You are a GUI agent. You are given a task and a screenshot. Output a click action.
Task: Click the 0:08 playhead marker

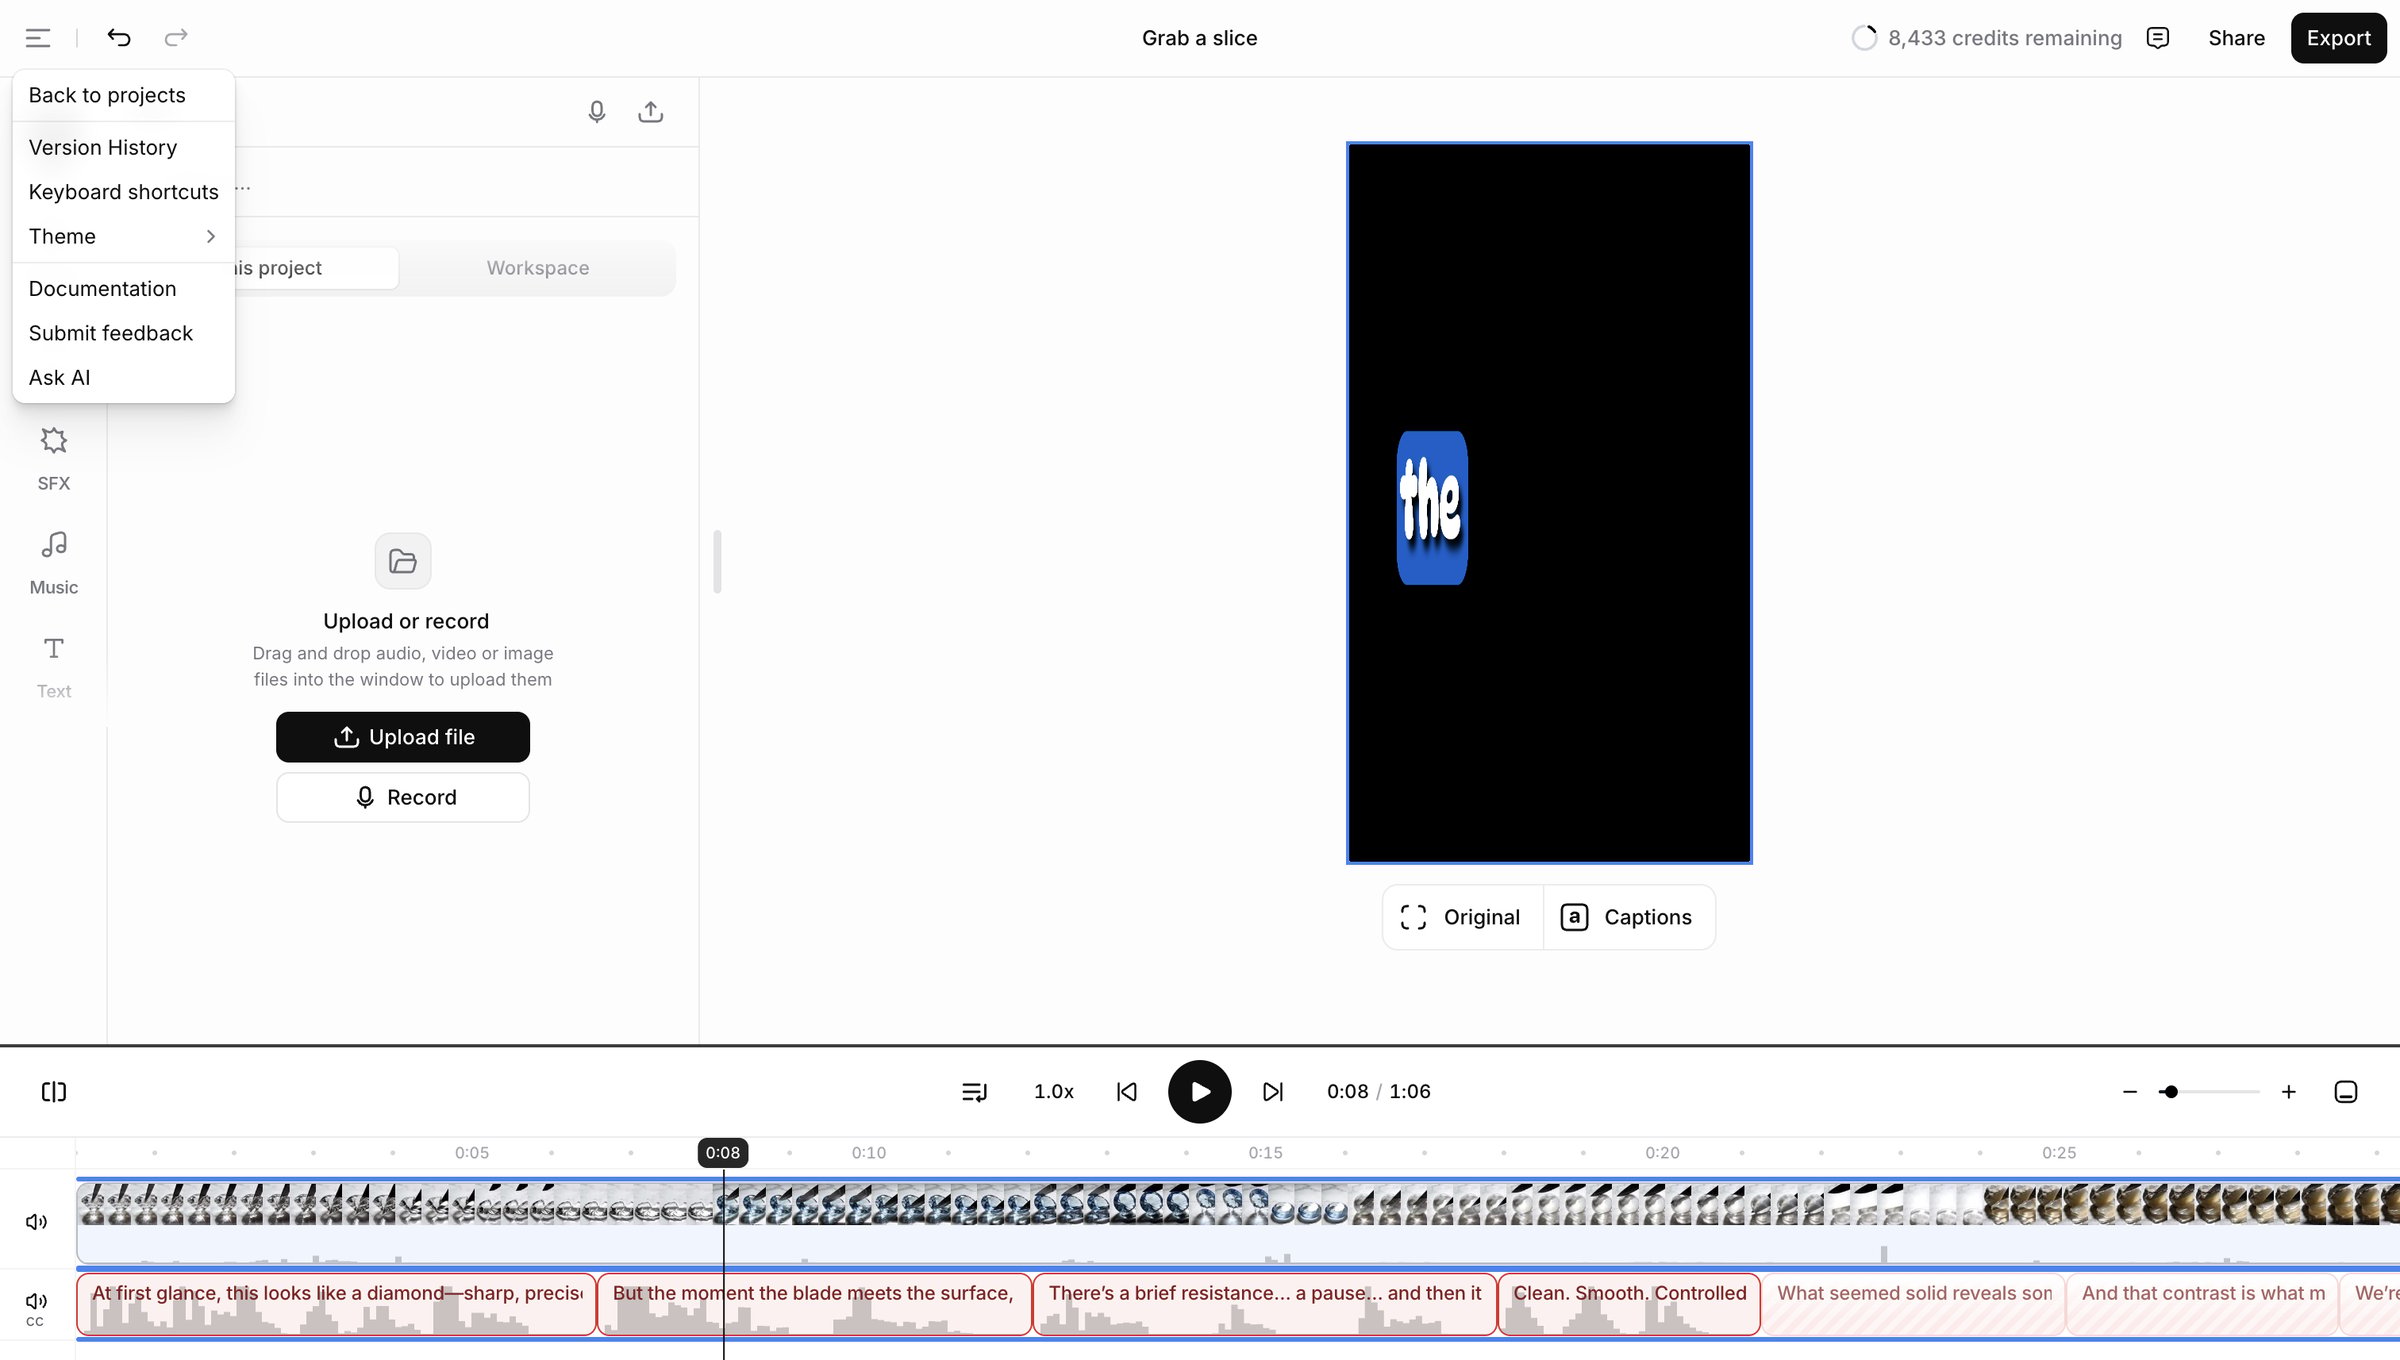723,1152
